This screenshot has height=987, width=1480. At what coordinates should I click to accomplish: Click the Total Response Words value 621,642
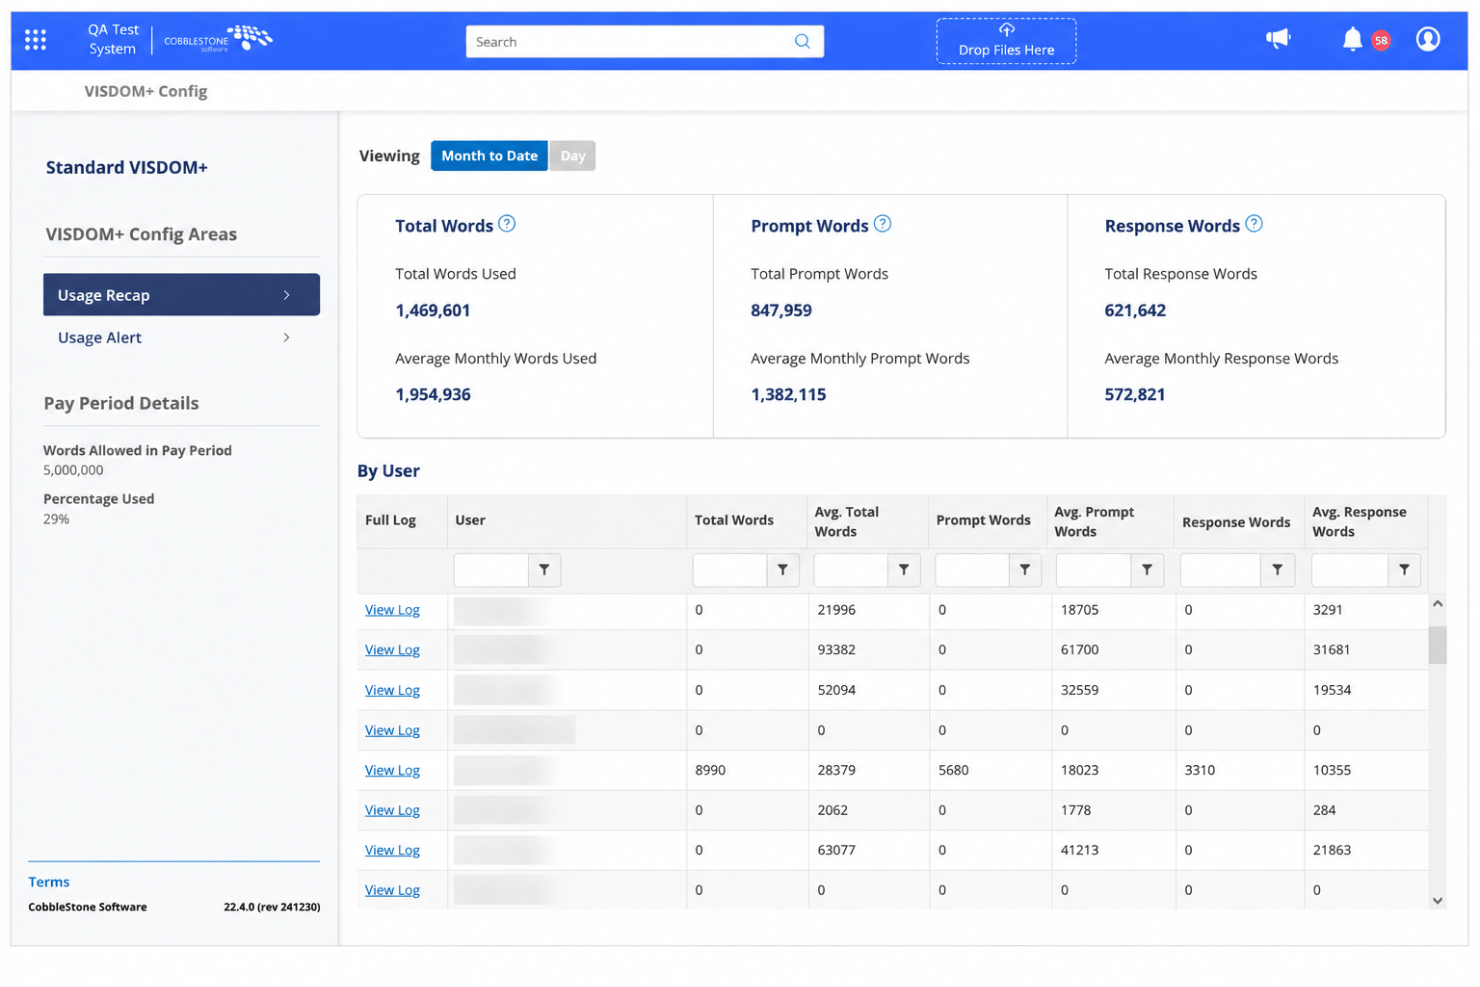1135,310
